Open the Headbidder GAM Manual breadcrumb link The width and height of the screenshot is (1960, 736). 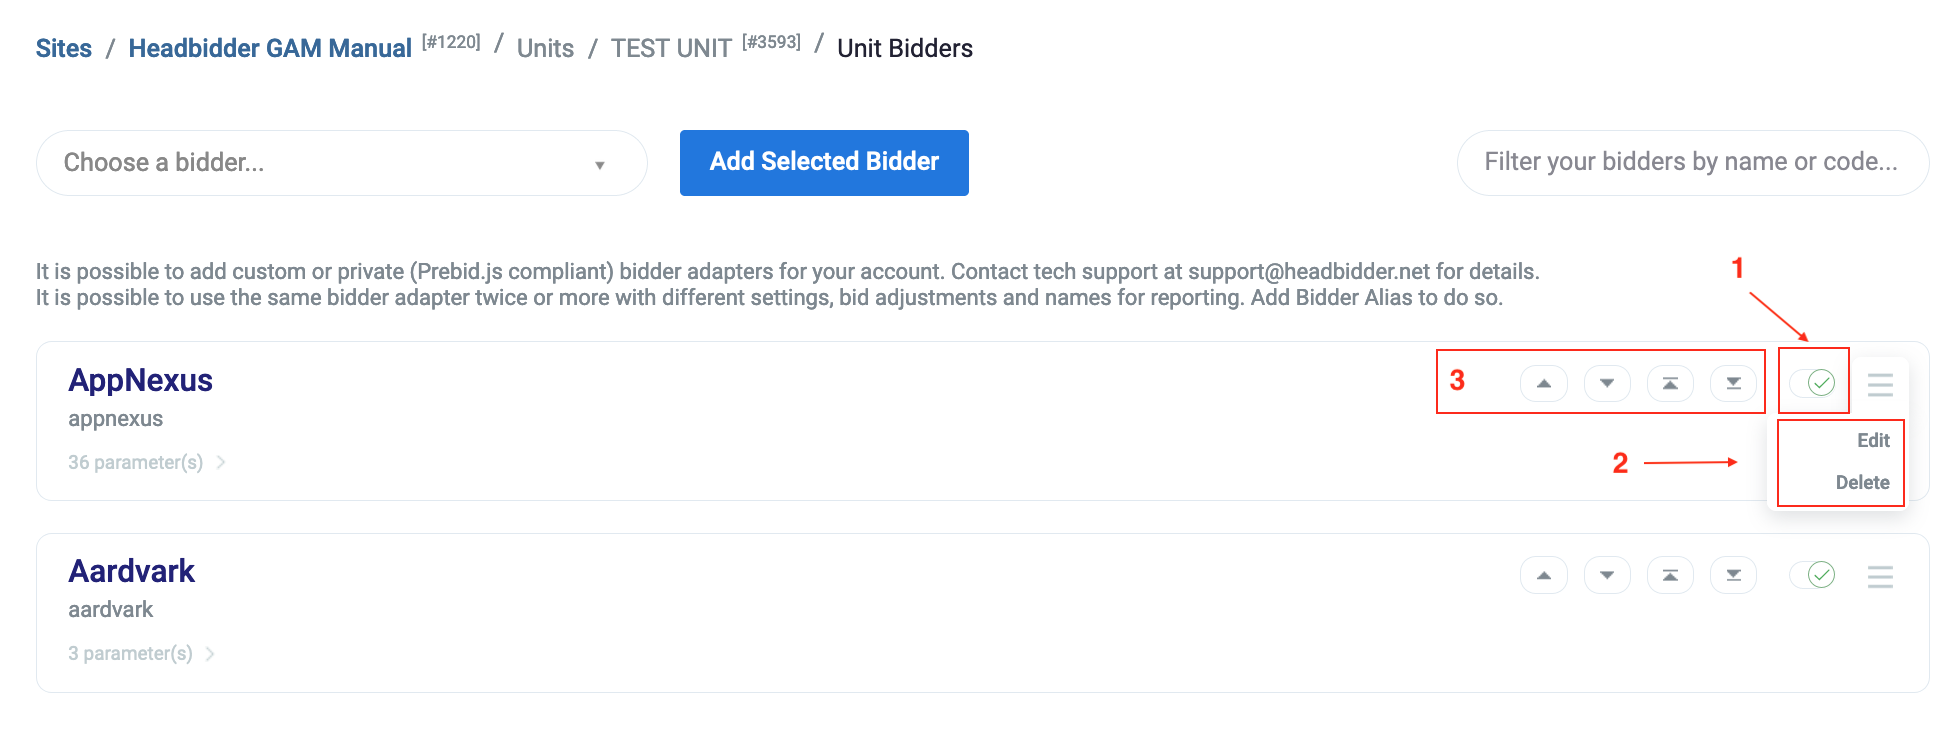pos(270,48)
